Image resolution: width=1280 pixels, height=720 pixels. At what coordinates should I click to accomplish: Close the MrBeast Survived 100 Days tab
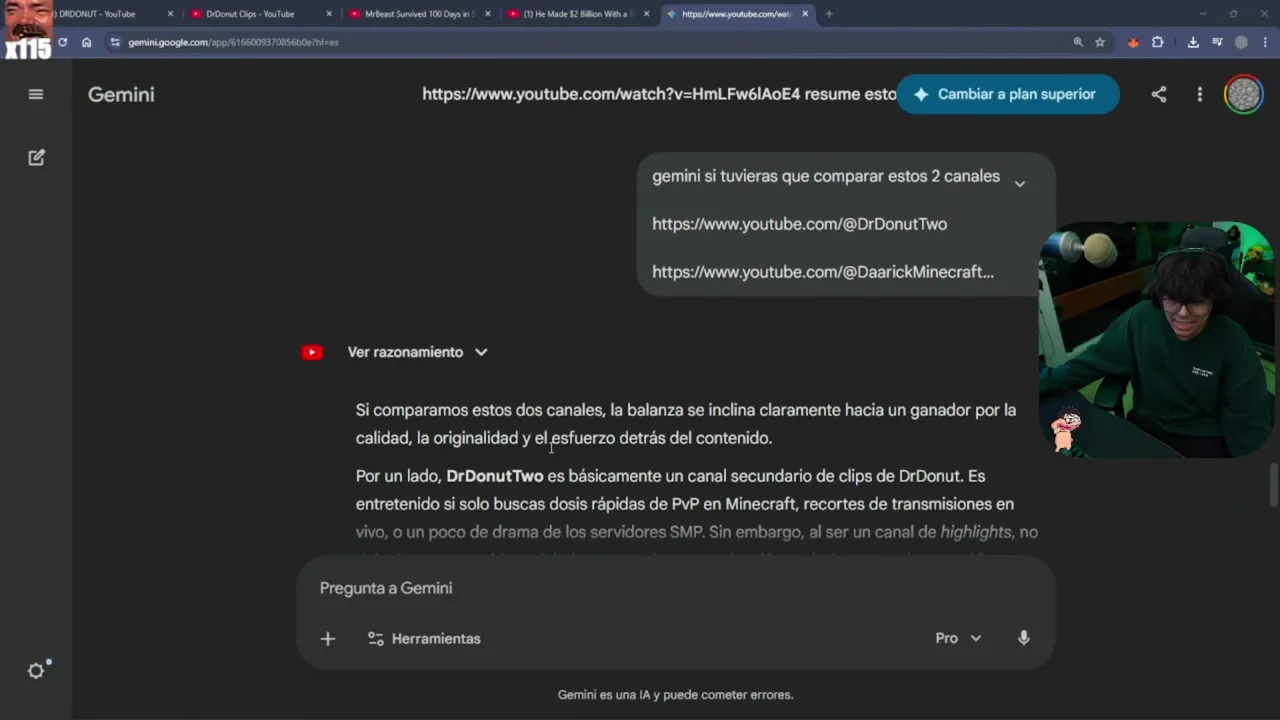pos(488,14)
